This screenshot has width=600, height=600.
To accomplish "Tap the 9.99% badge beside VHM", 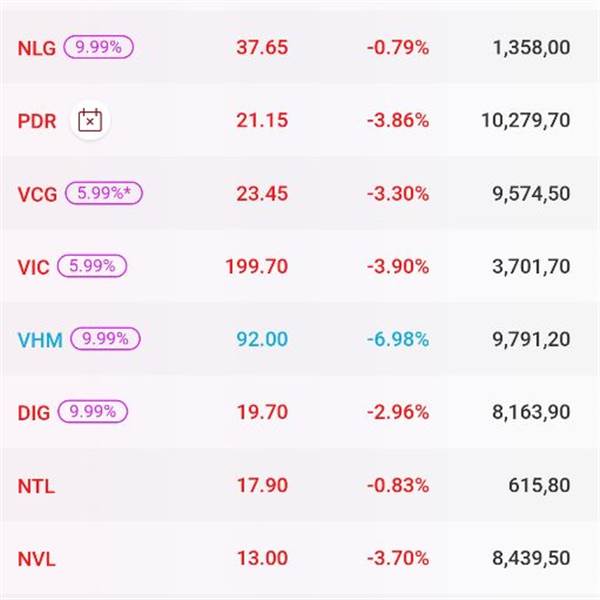I will (102, 340).
